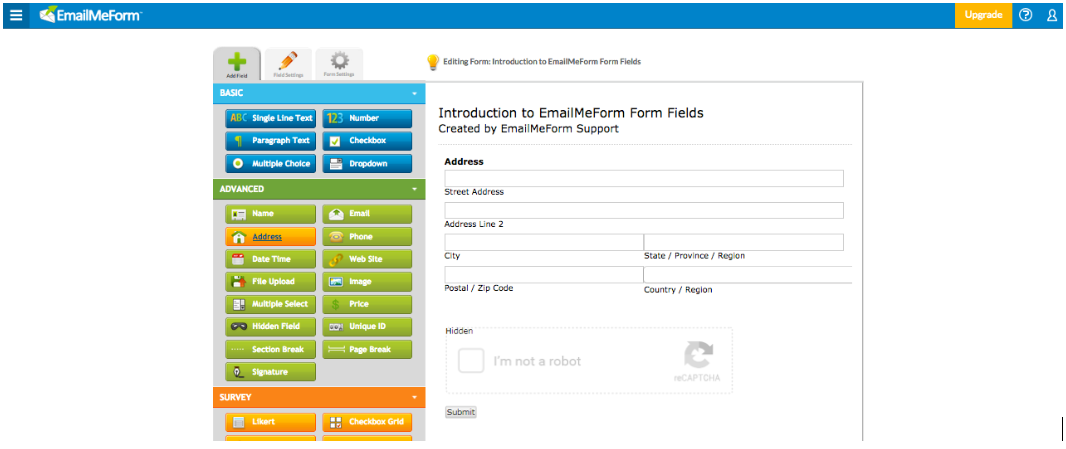Click the State / Province / Region input
This screenshot has height=449, width=1066.
[x=744, y=242]
